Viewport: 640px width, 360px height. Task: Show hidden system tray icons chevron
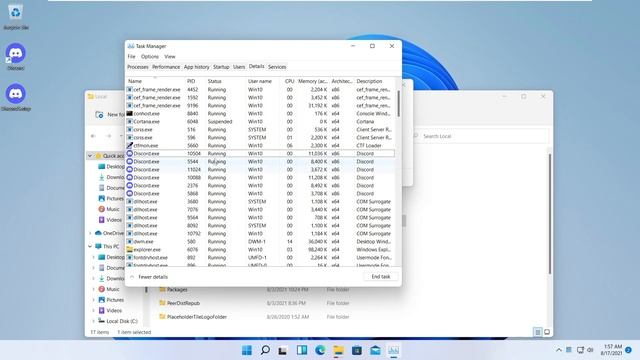(559, 350)
